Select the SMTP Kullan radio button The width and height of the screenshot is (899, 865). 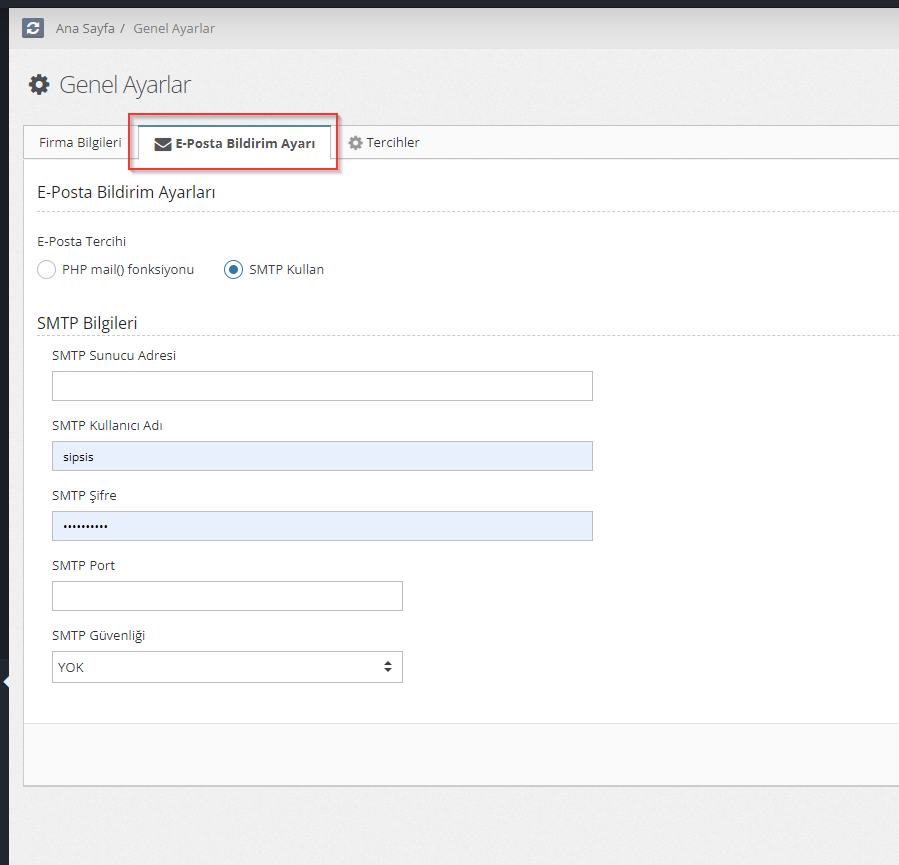[233, 270]
